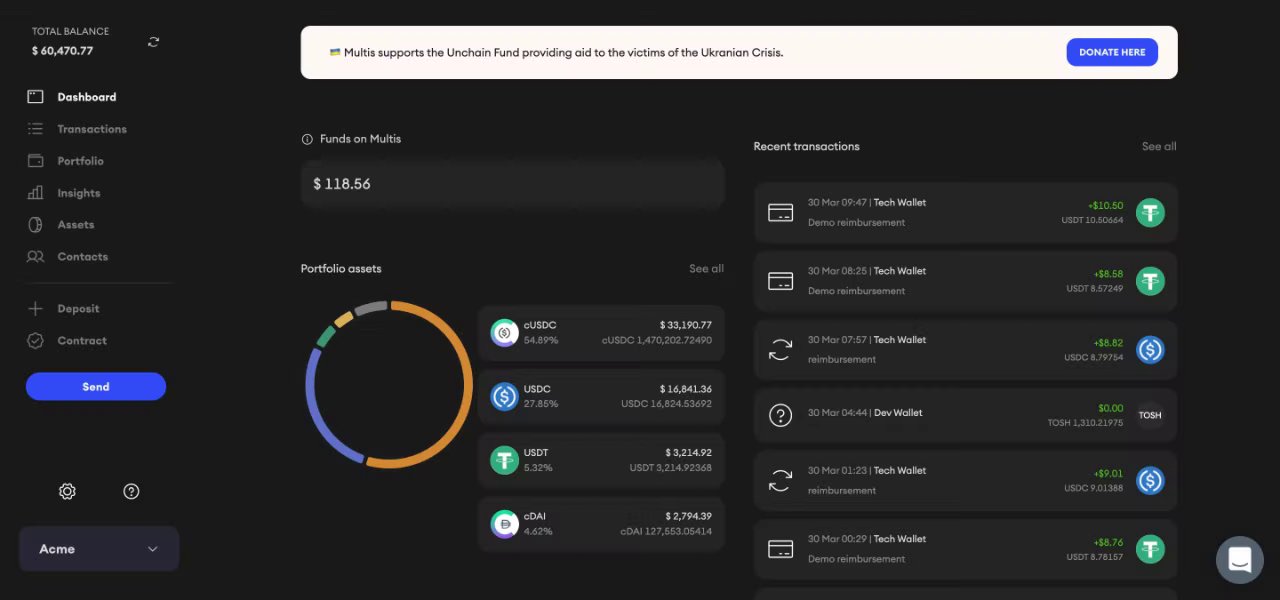Viewport: 1280px width, 600px height.
Task: Open the Contacts page
Action: tap(82, 257)
